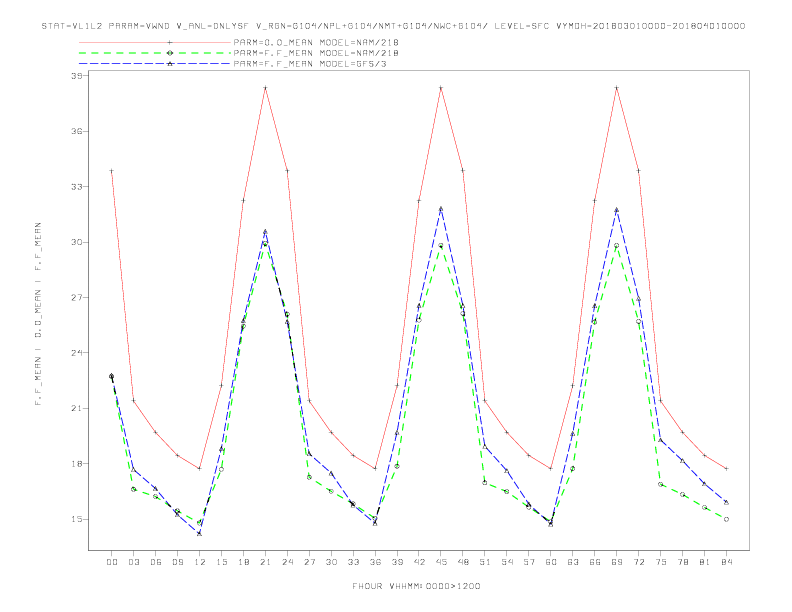Select legend entry PARM=O.O_MEAN MODEL=NAM/218

316,42
